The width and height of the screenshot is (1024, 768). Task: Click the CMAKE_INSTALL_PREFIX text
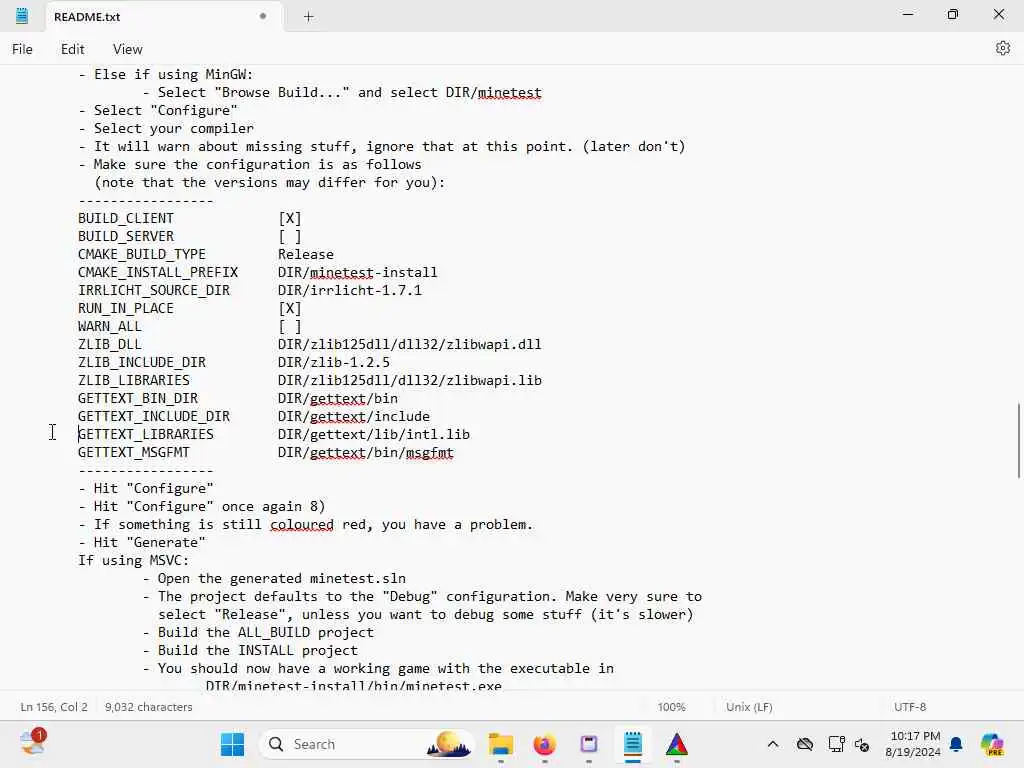(x=158, y=272)
